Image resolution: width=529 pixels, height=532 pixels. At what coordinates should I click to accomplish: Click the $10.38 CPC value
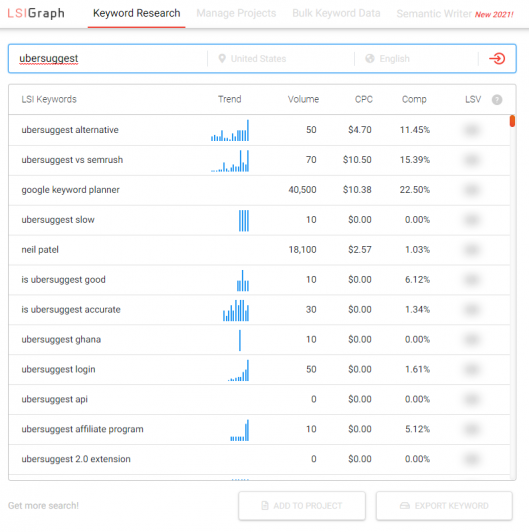[x=357, y=190]
